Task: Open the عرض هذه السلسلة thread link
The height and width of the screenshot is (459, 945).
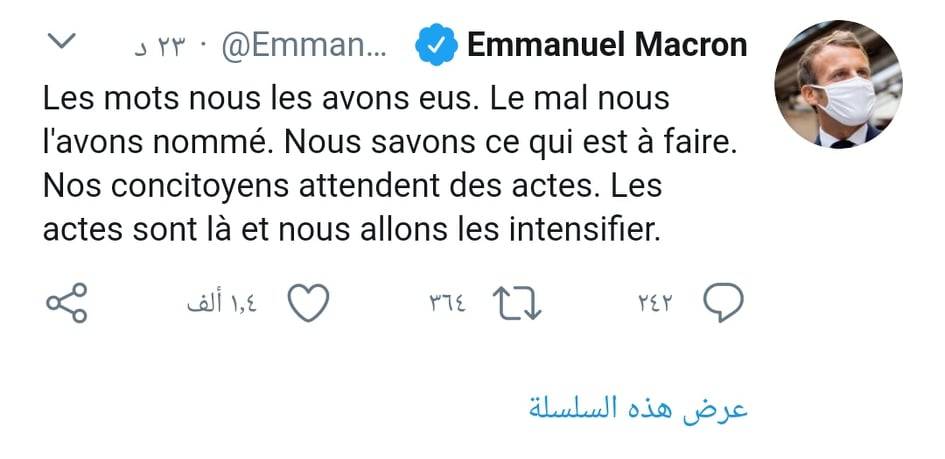Action: (x=638, y=409)
